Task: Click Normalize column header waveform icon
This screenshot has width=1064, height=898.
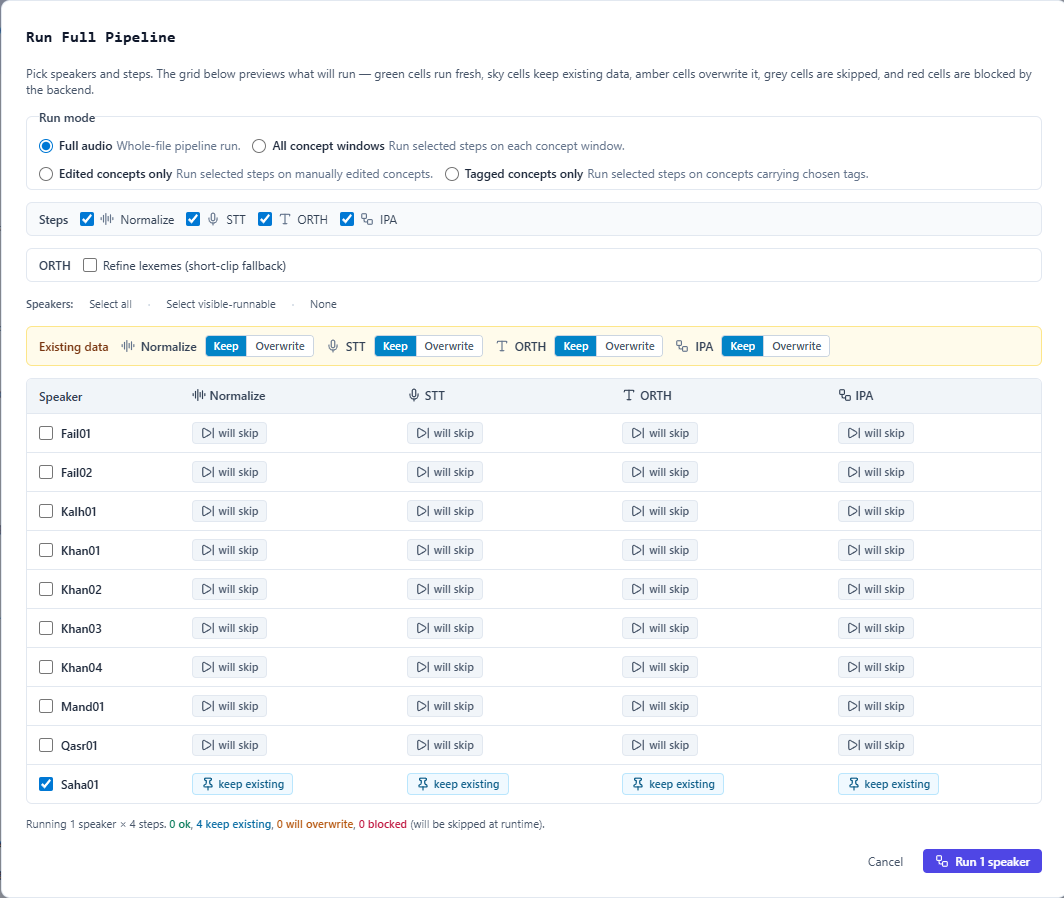Action: point(199,395)
